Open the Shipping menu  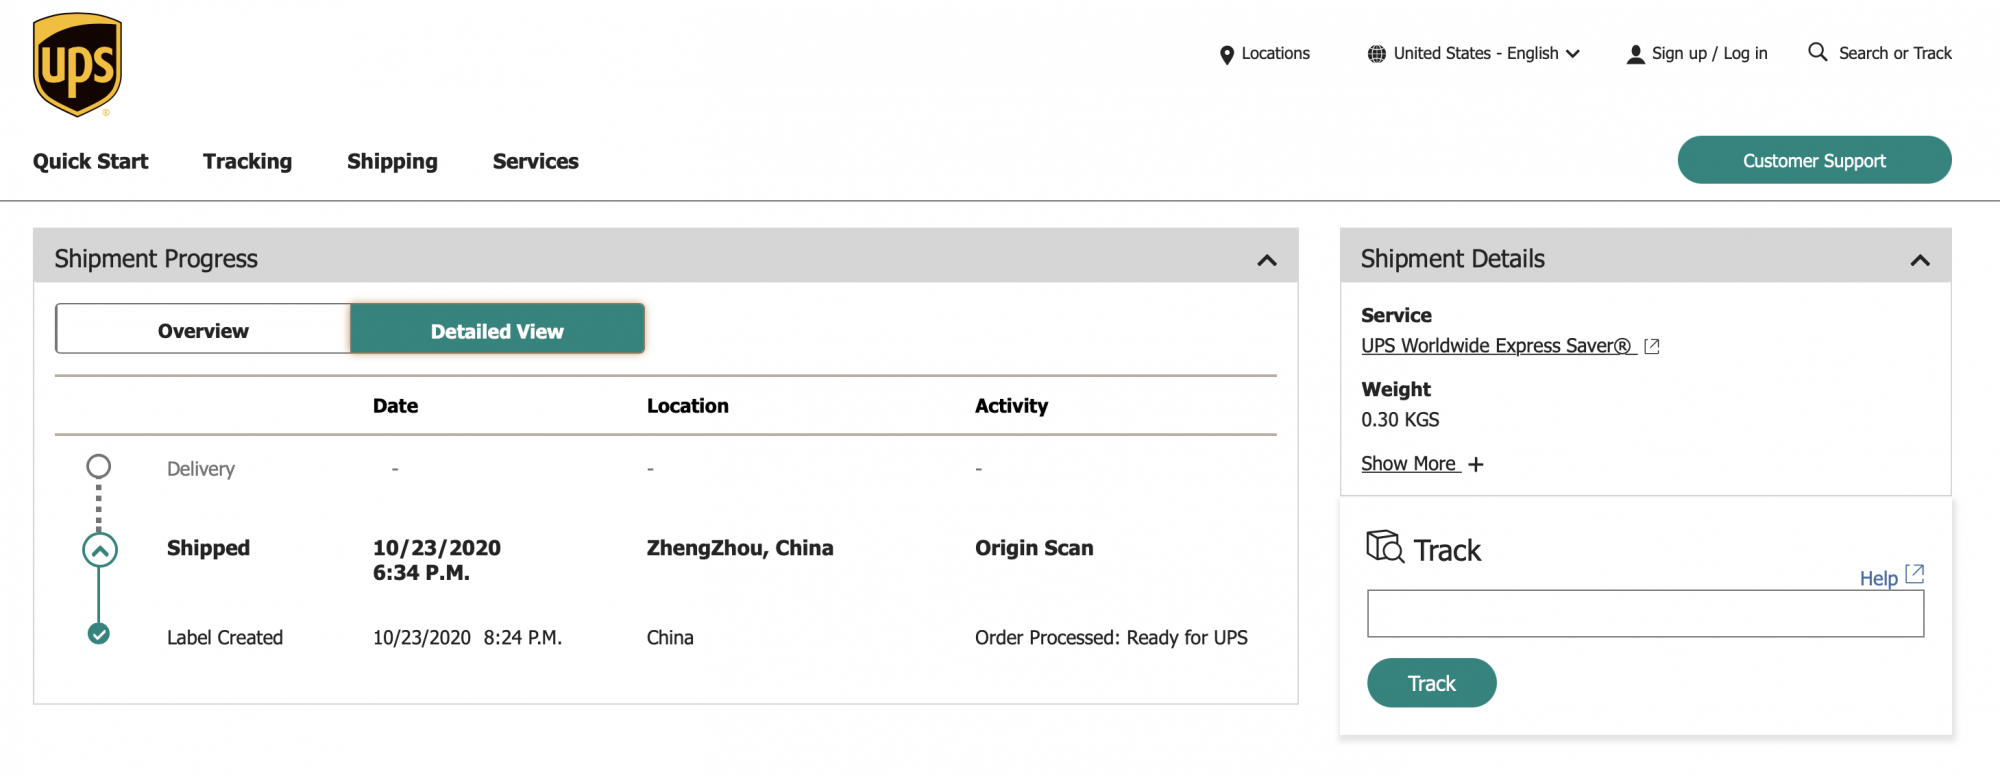392,161
